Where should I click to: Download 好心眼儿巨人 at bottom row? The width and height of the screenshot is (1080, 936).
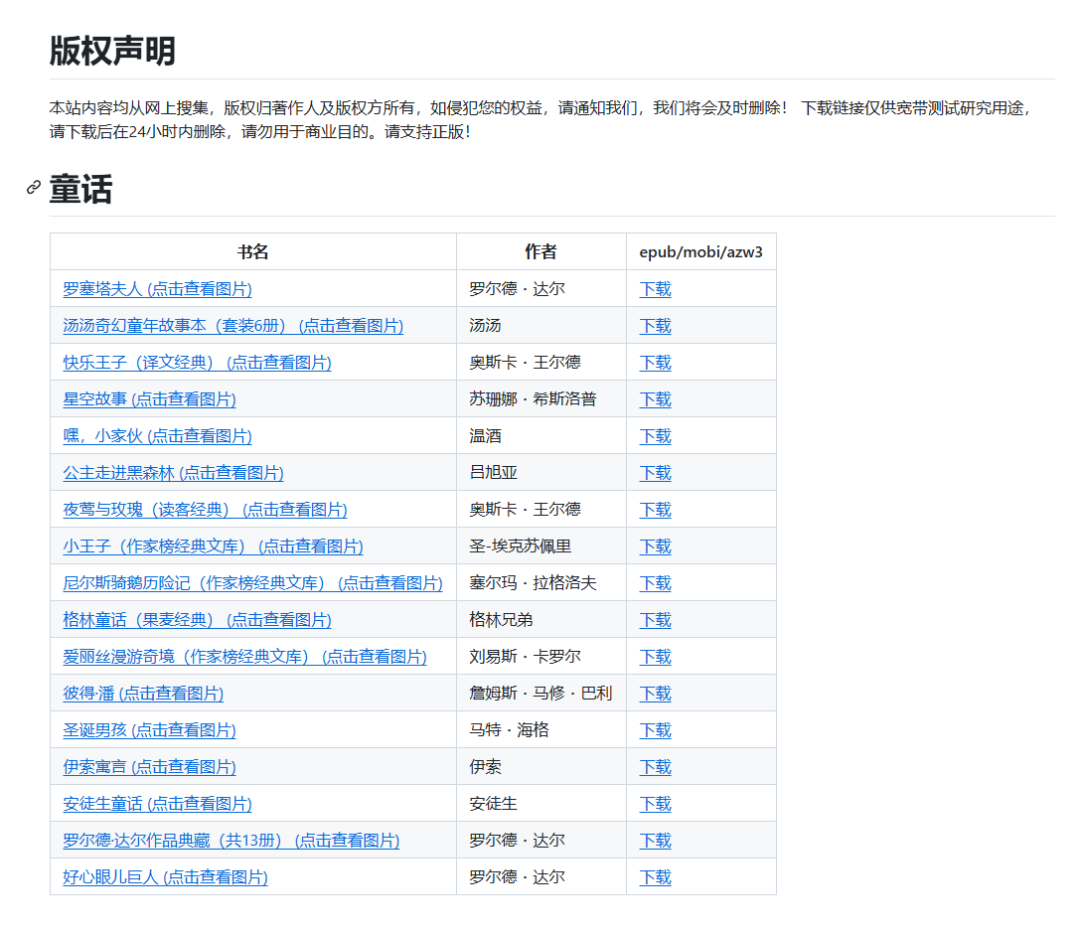click(655, 877)
